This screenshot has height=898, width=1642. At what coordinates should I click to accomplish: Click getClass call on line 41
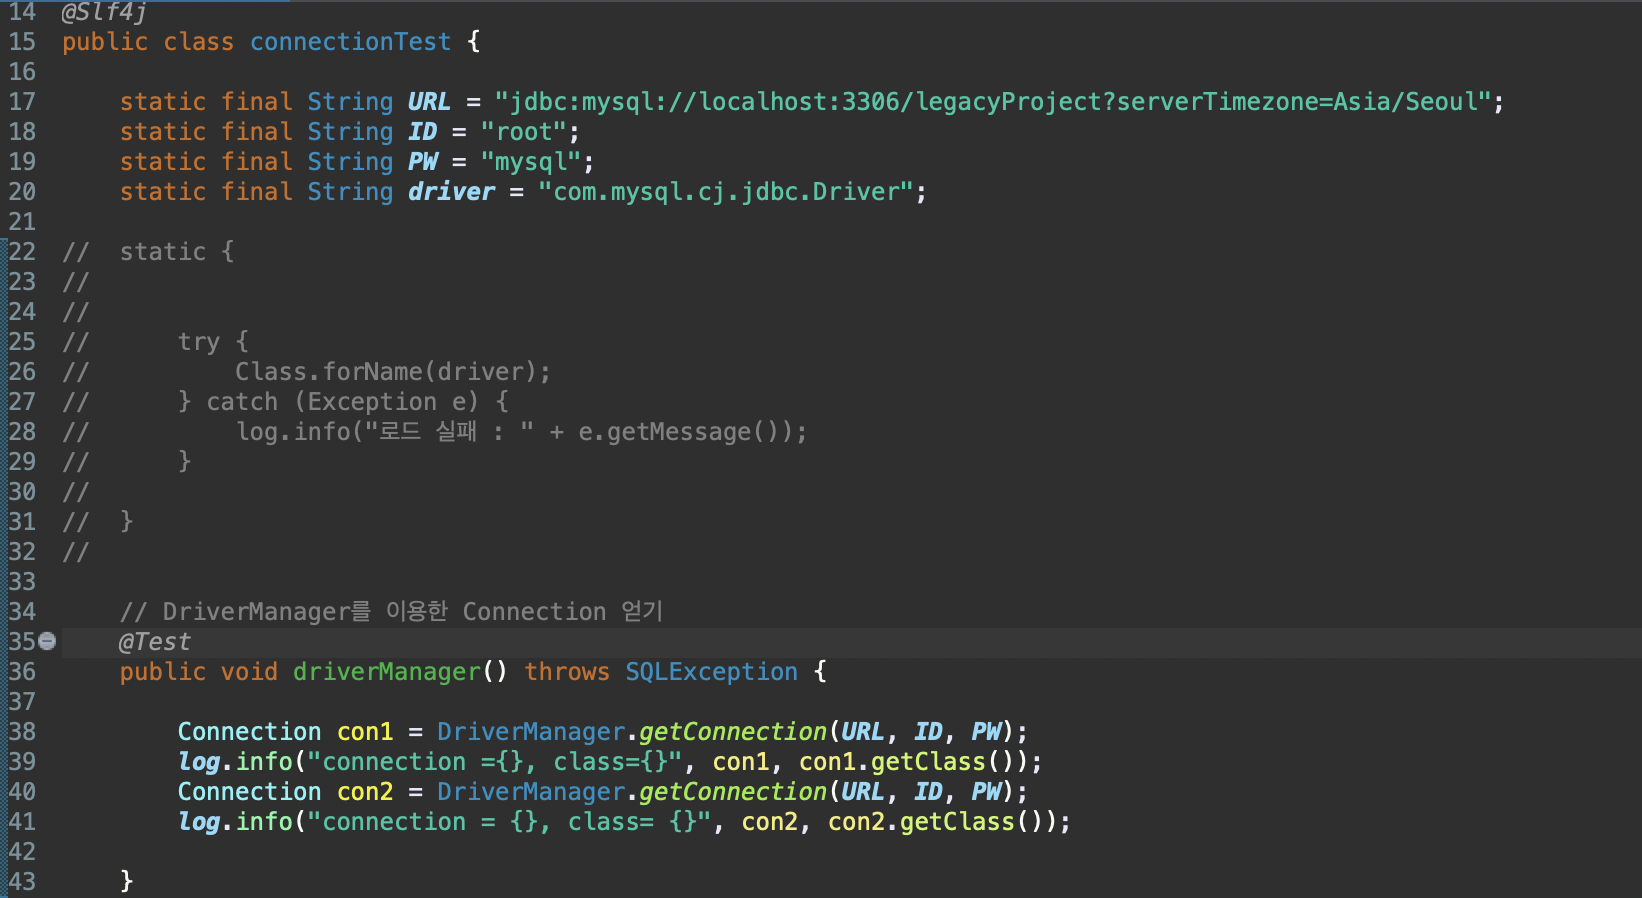pos(957,822)
